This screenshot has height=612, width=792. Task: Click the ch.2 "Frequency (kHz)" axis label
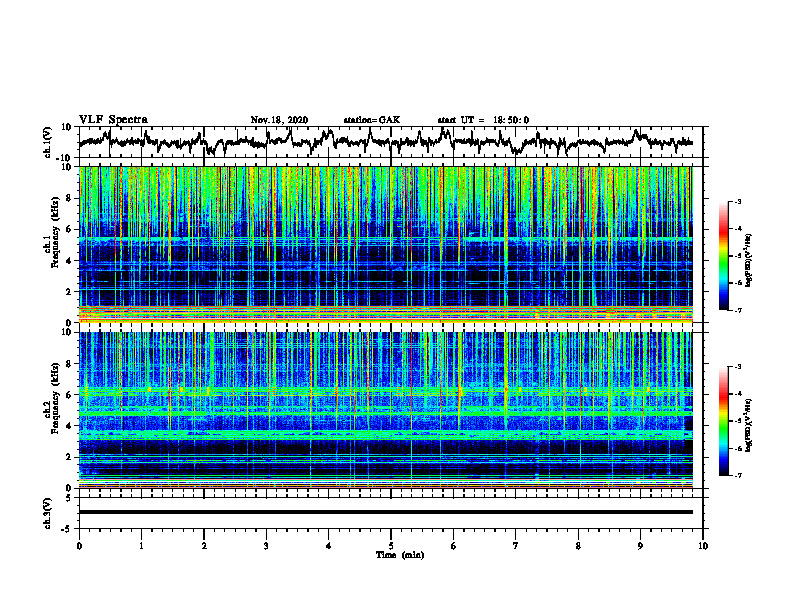[x=53, y=398]
